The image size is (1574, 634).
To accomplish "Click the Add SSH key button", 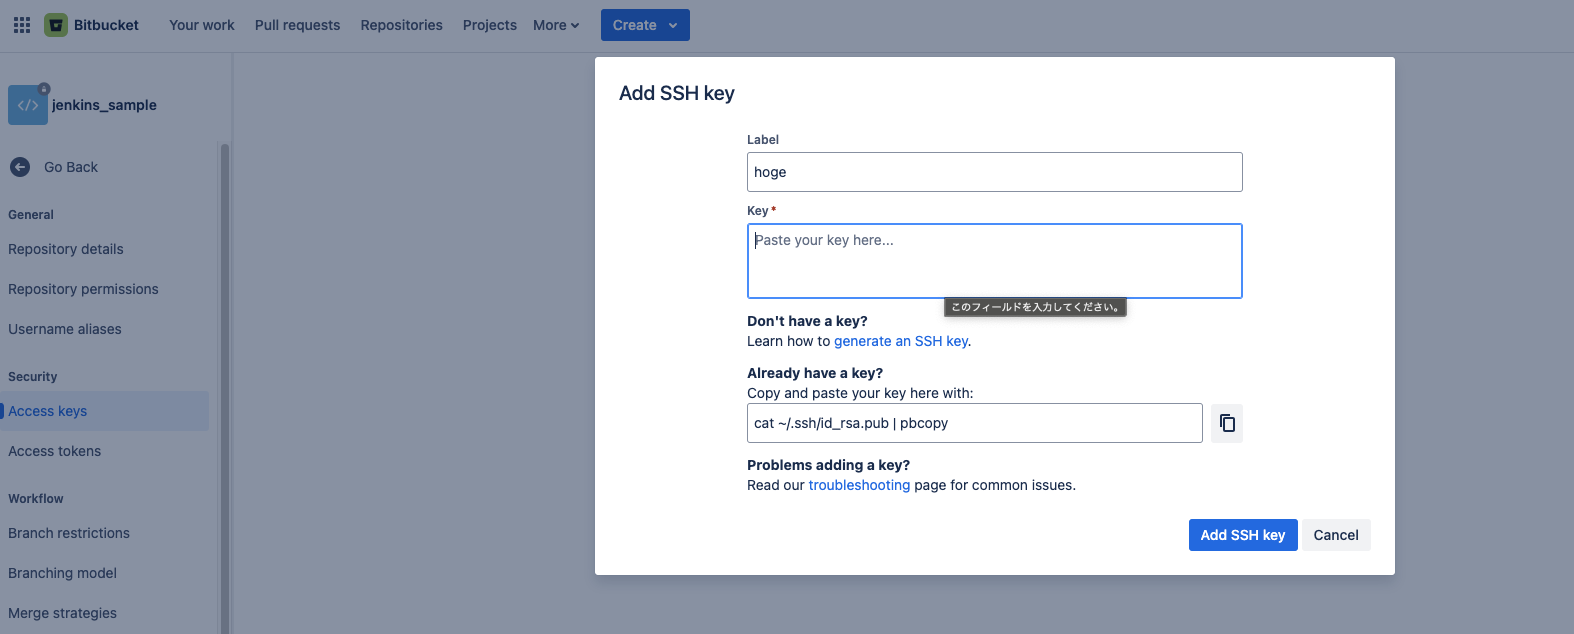I will tap(1242, 535).
